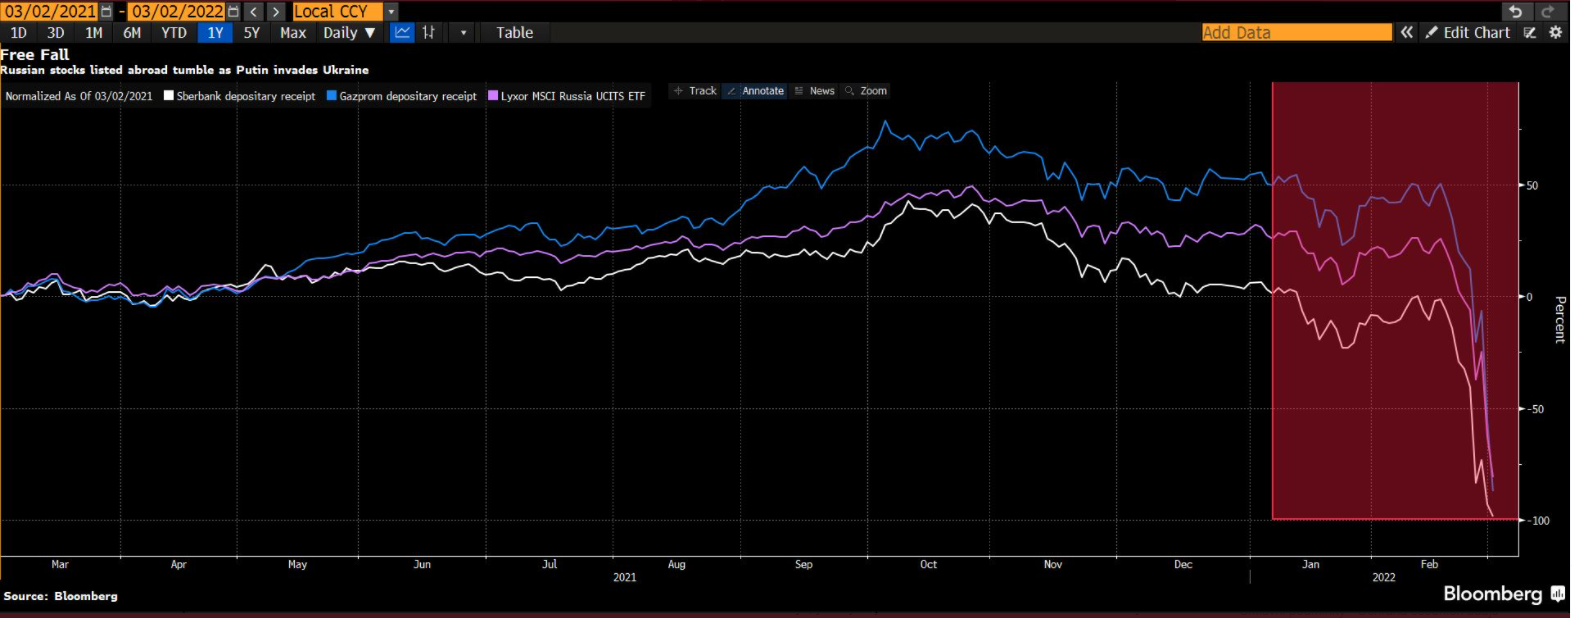Click the Add Data input field
1572x618 pixels.
[1296, 32]
